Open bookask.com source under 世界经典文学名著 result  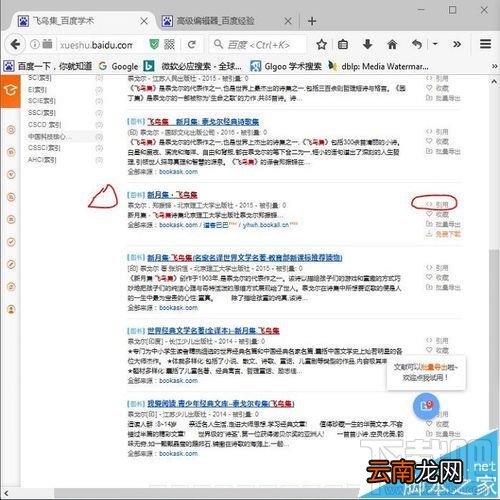pos(178,381)
